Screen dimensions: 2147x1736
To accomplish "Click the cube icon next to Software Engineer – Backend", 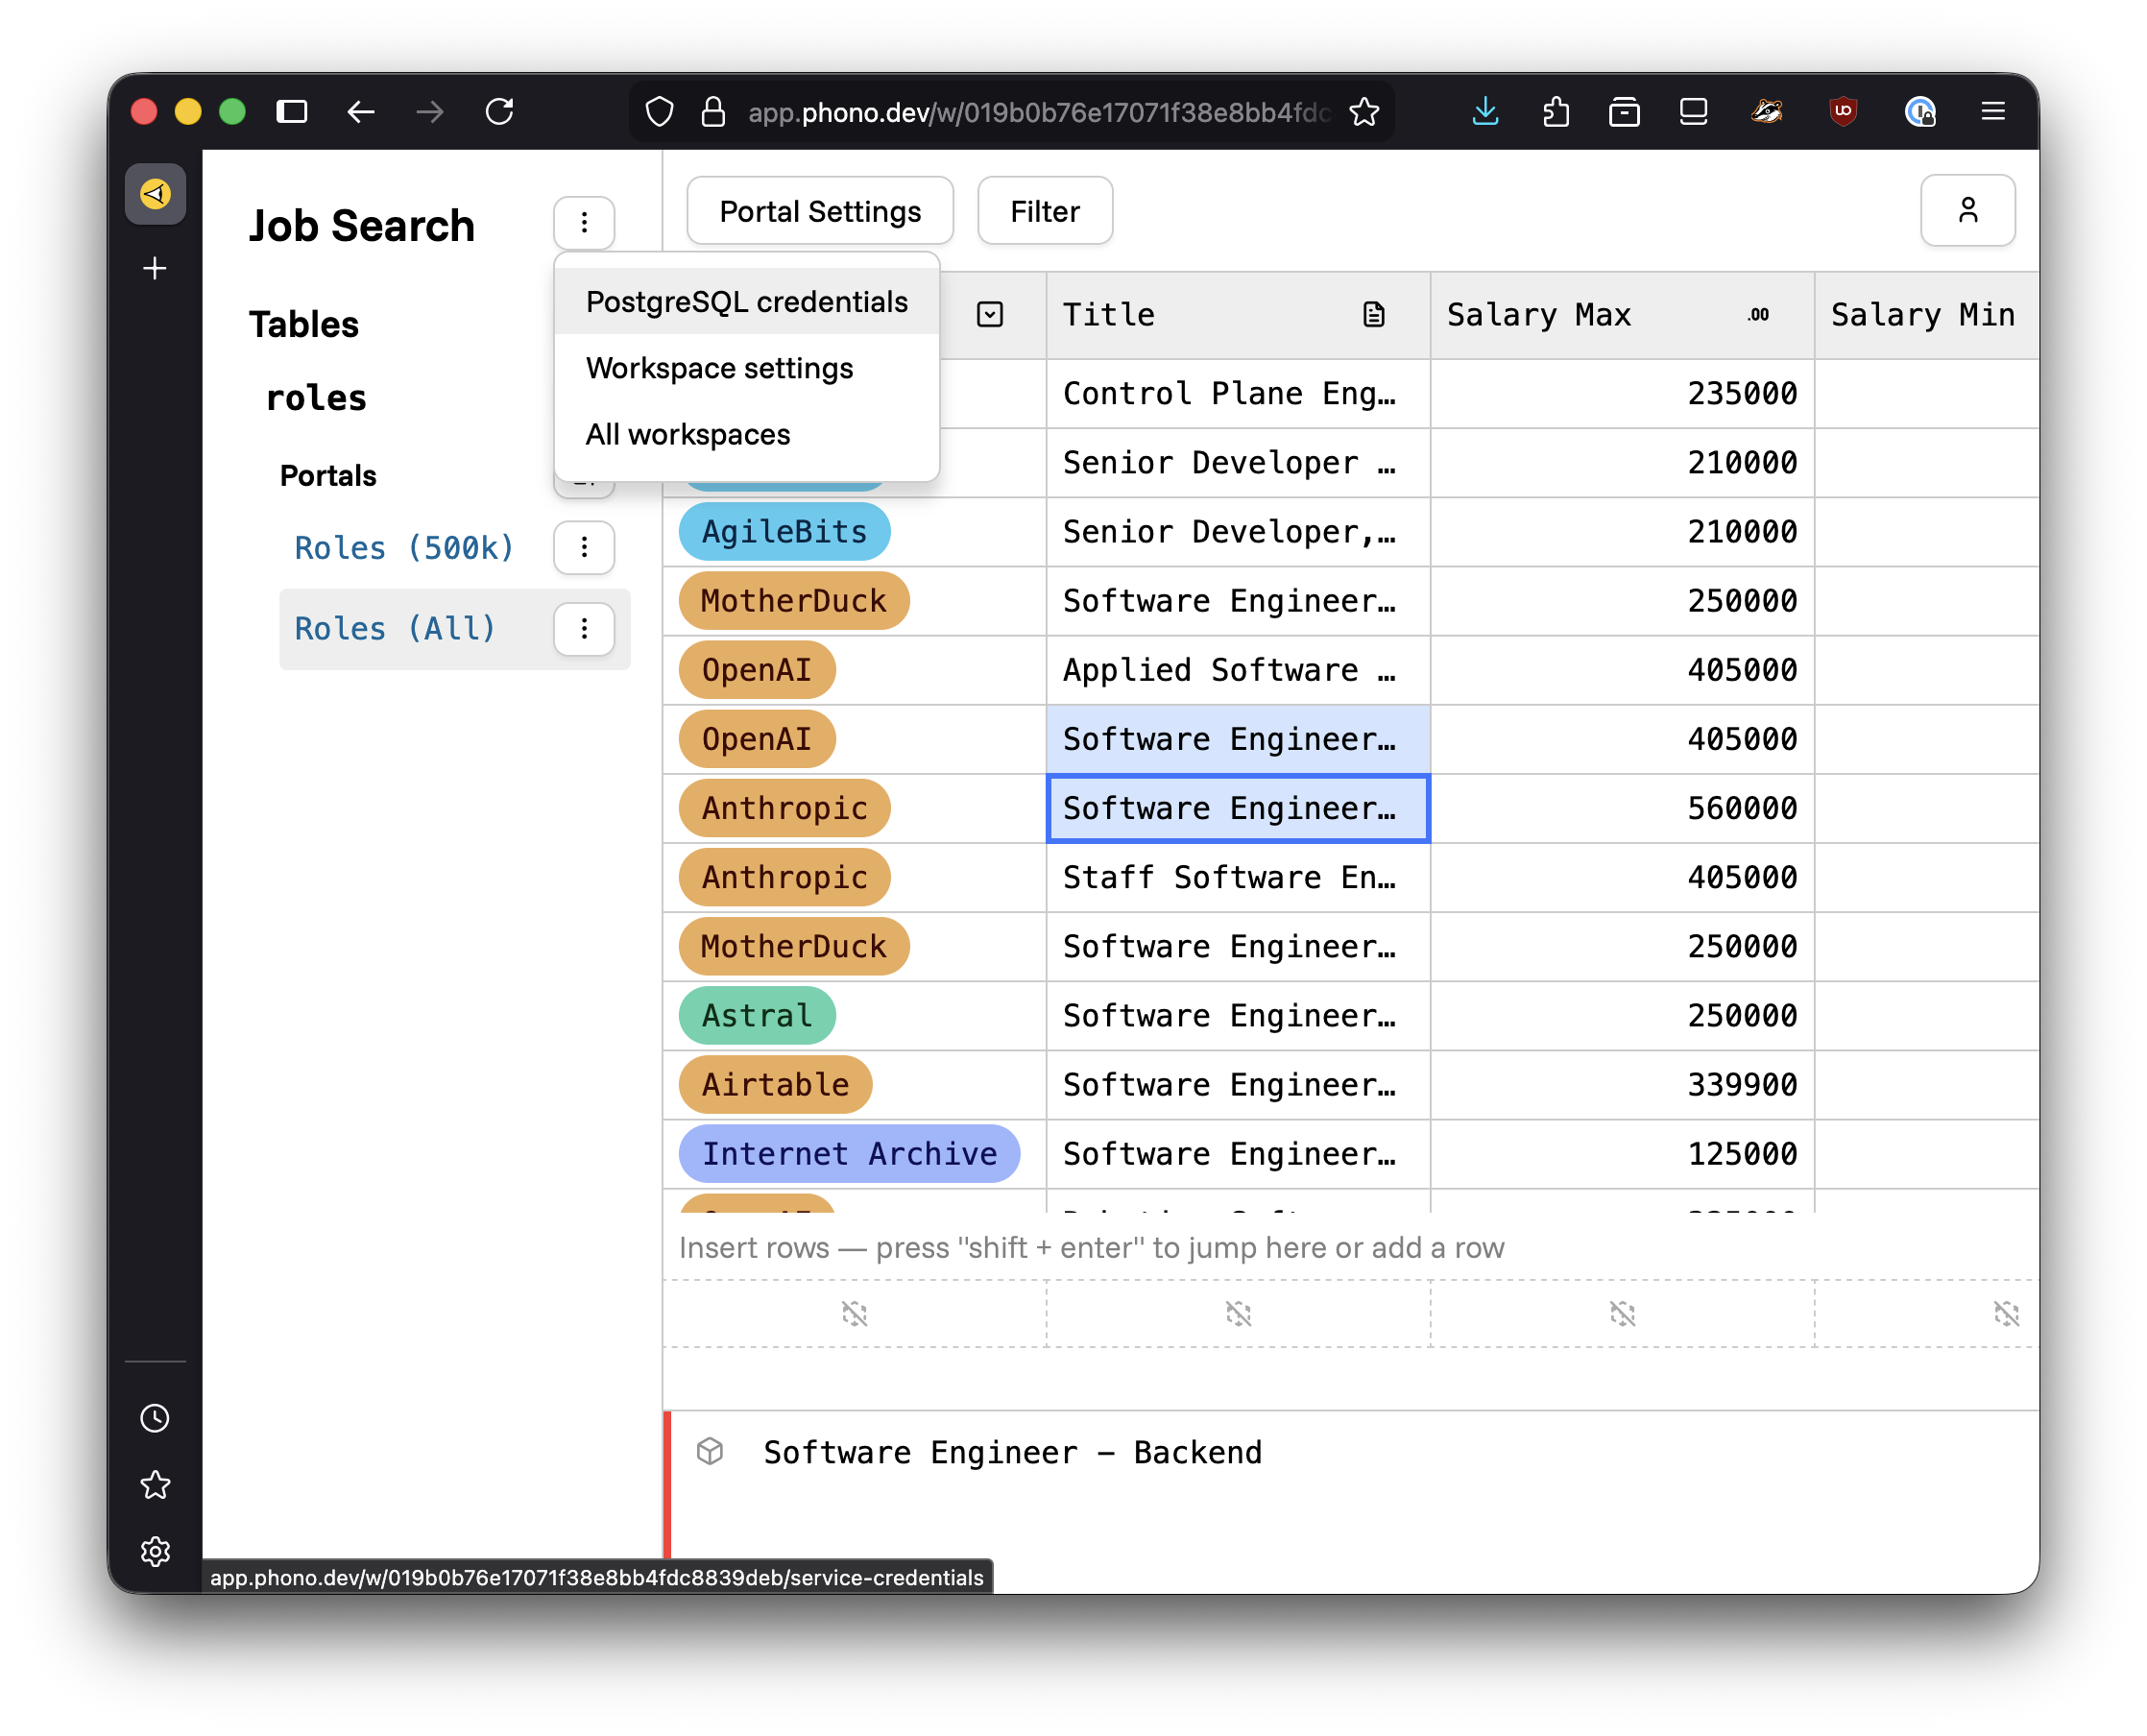I will point(710,1452).
